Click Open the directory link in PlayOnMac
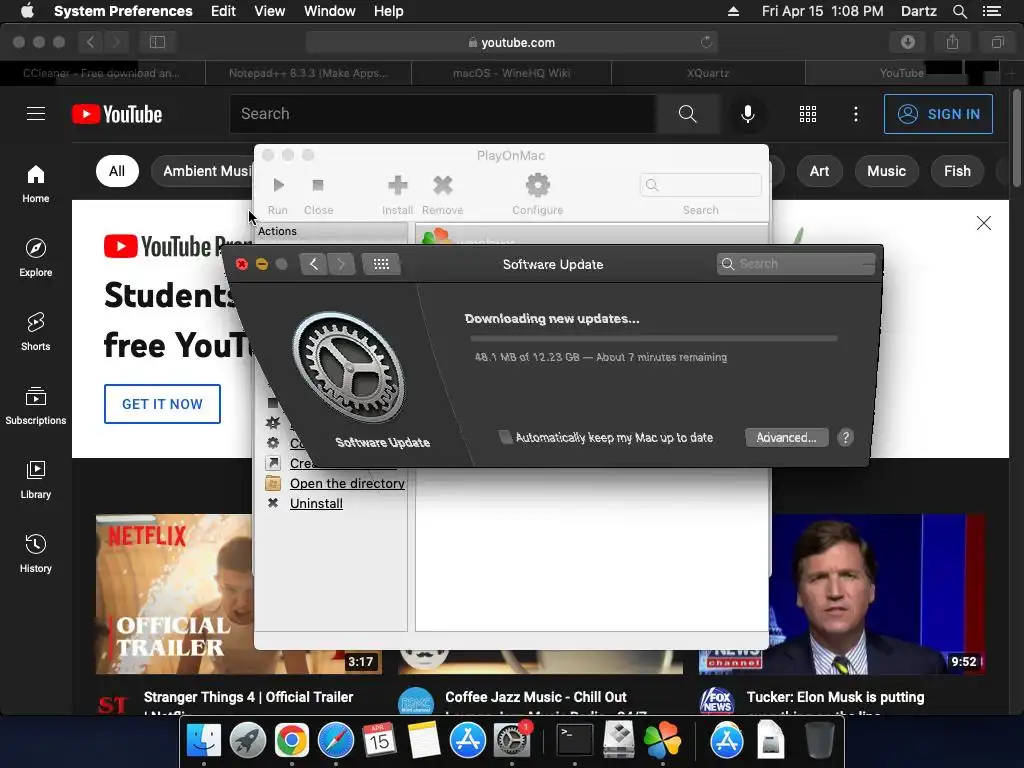The width and height of the screenshot is (1024, 768). [347, 483]
